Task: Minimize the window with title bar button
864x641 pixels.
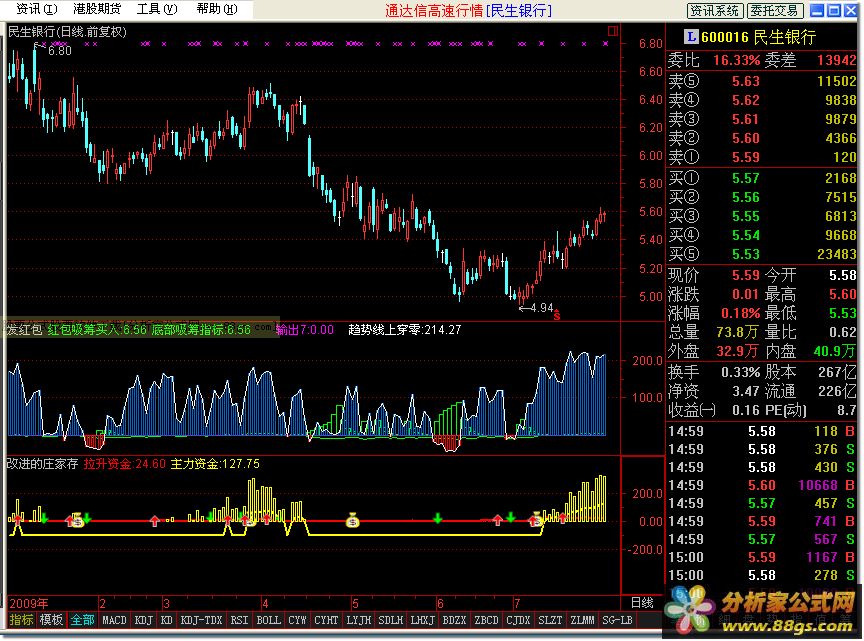Action: click(817, 10)
